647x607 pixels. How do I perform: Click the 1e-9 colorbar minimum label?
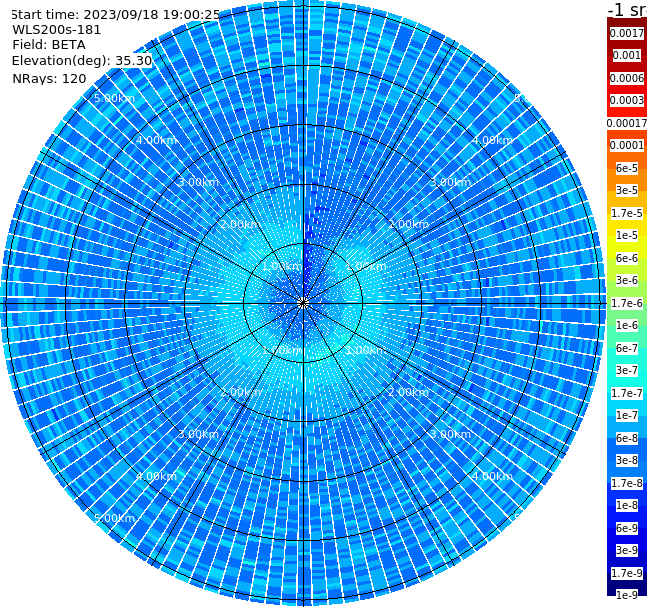pyautogui.click(x=627, y=595)
